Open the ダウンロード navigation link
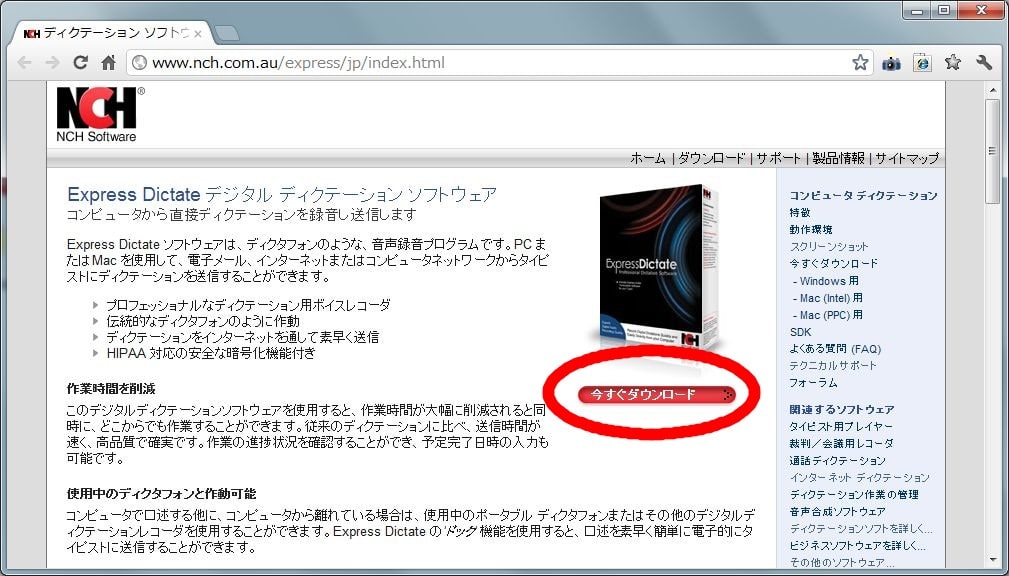The height and width of the screenshot is (576, 1009). (712, 158)
